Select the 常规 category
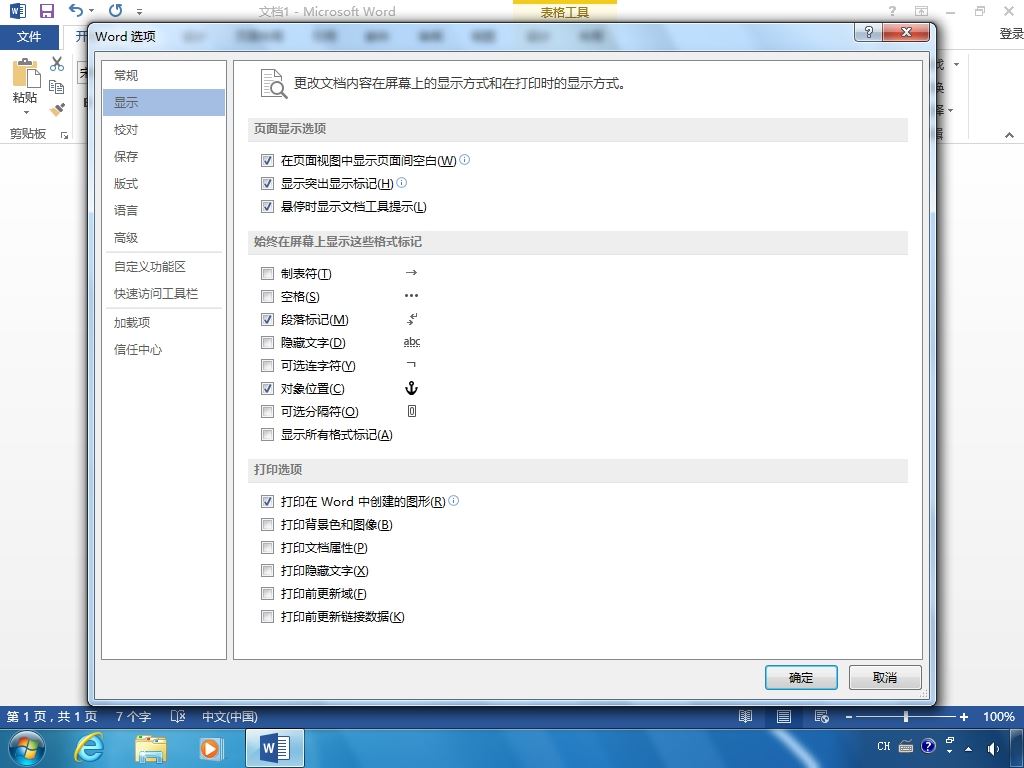The width and height of the screenshot is (1024, 768). click(164, 75)
